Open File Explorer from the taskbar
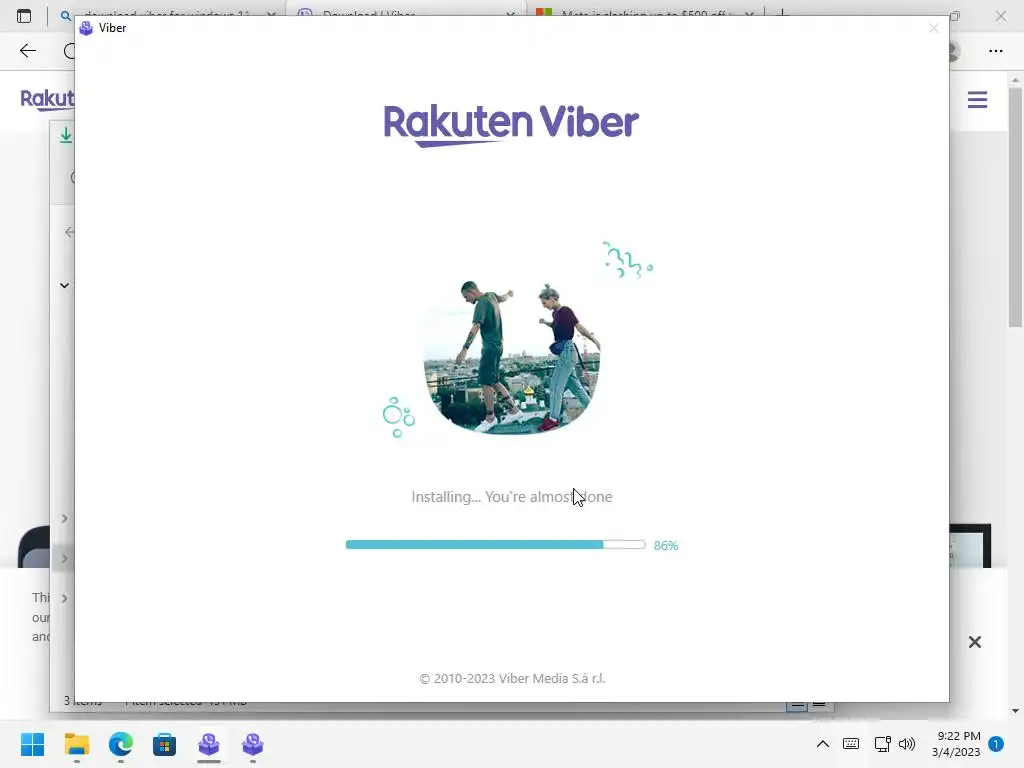Viewport: 1024px width, 768px height. (x=76, y=744)
